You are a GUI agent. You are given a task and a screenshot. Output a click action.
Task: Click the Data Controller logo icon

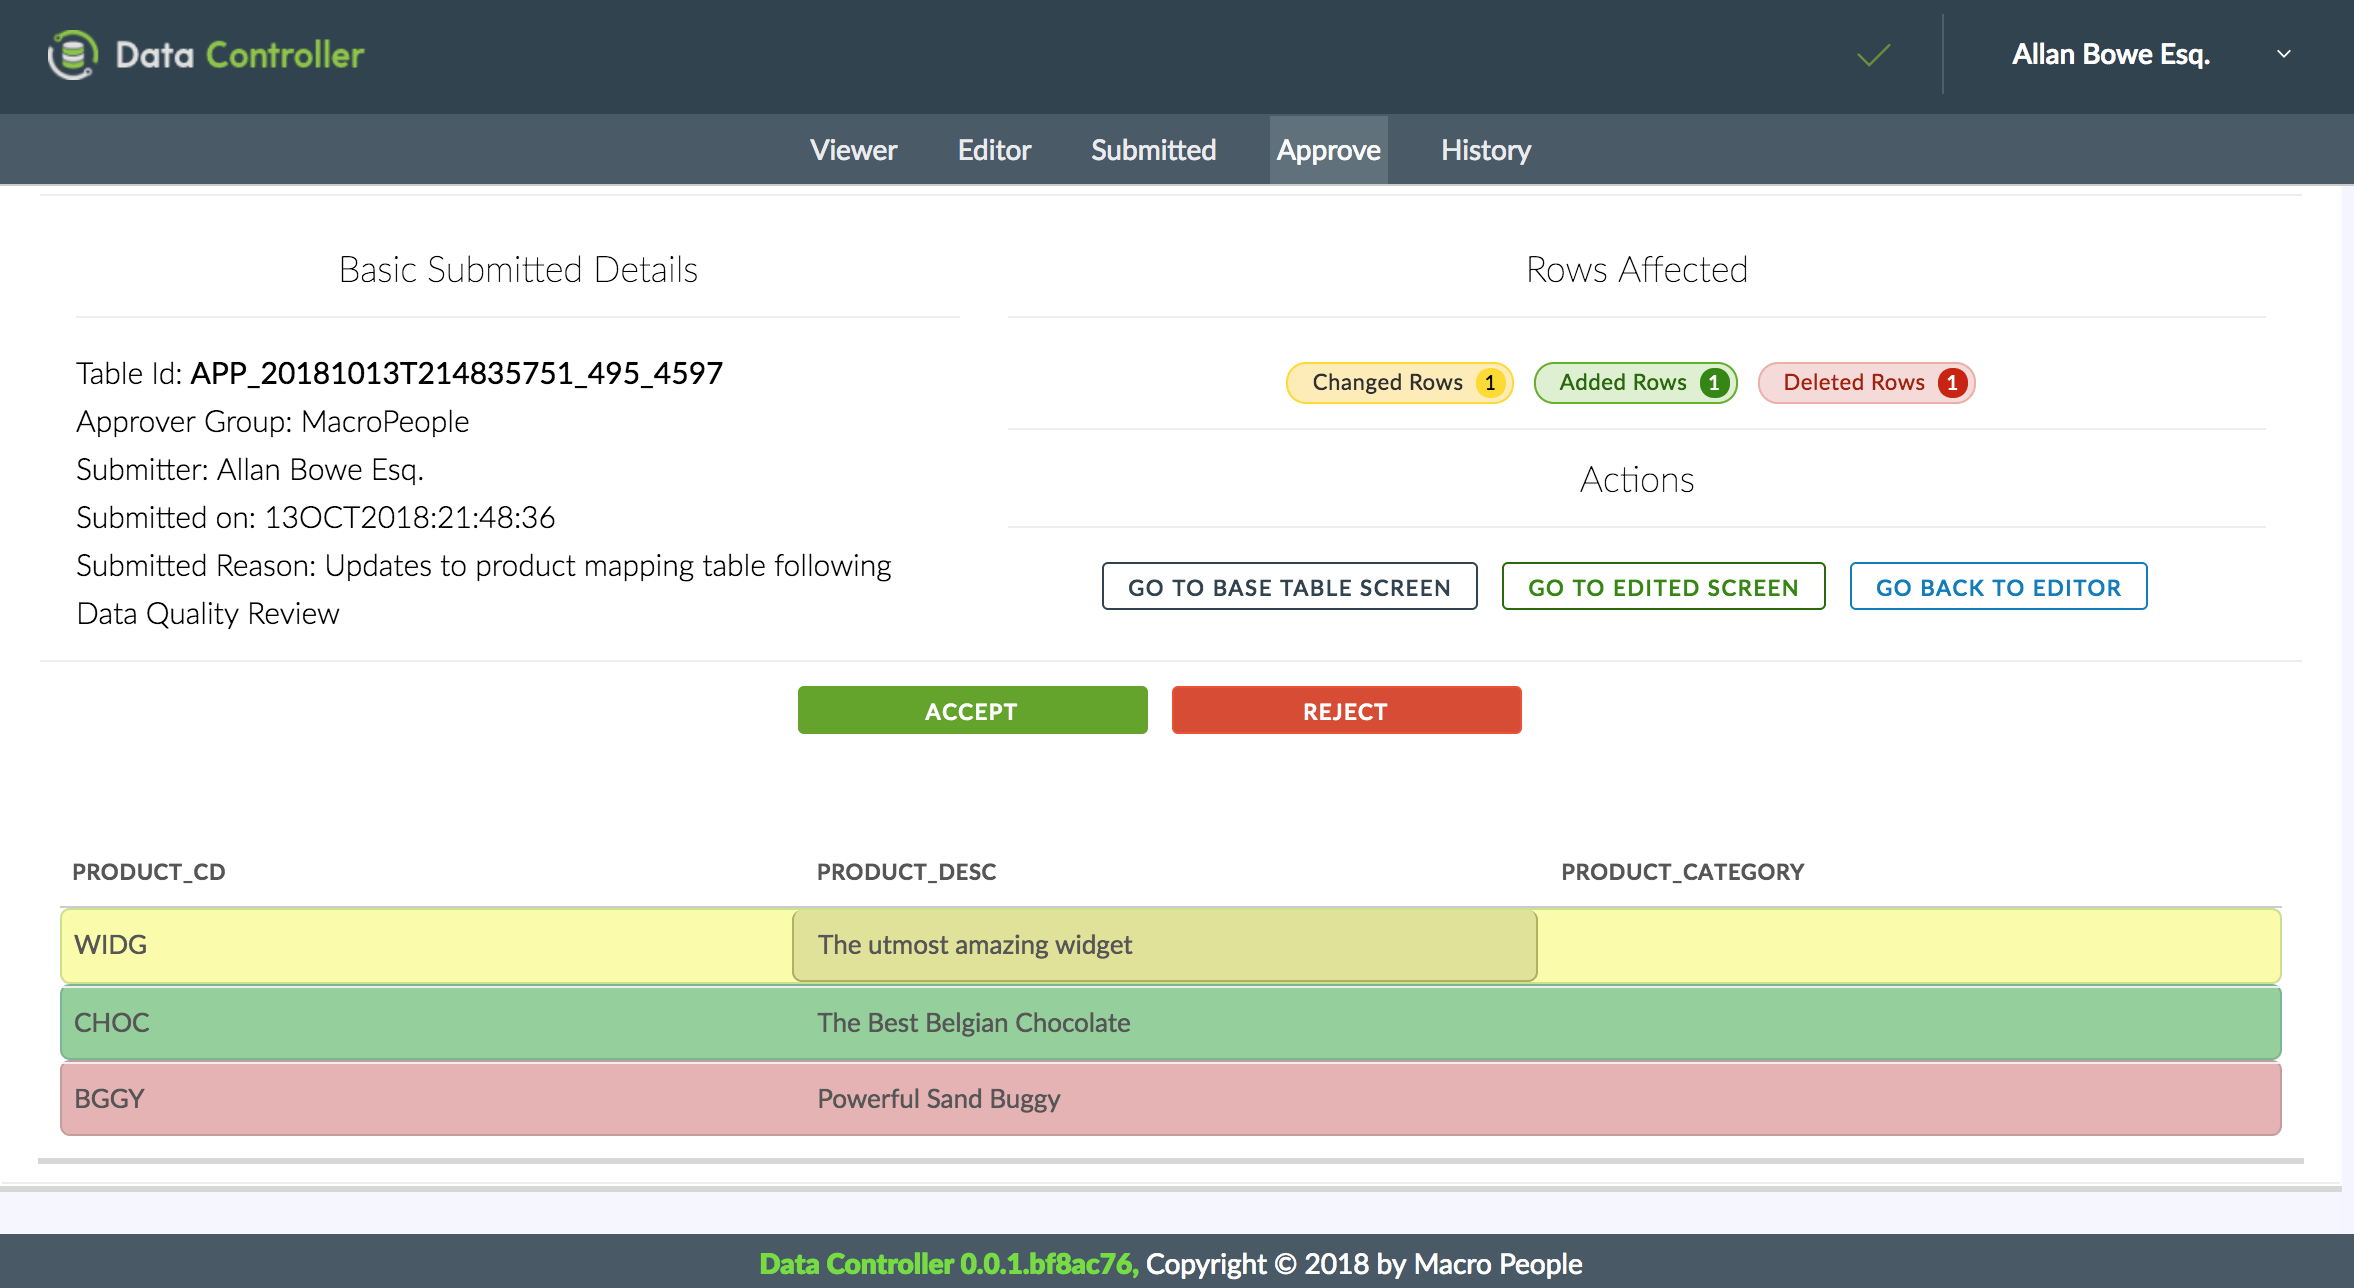coord(72,55)
